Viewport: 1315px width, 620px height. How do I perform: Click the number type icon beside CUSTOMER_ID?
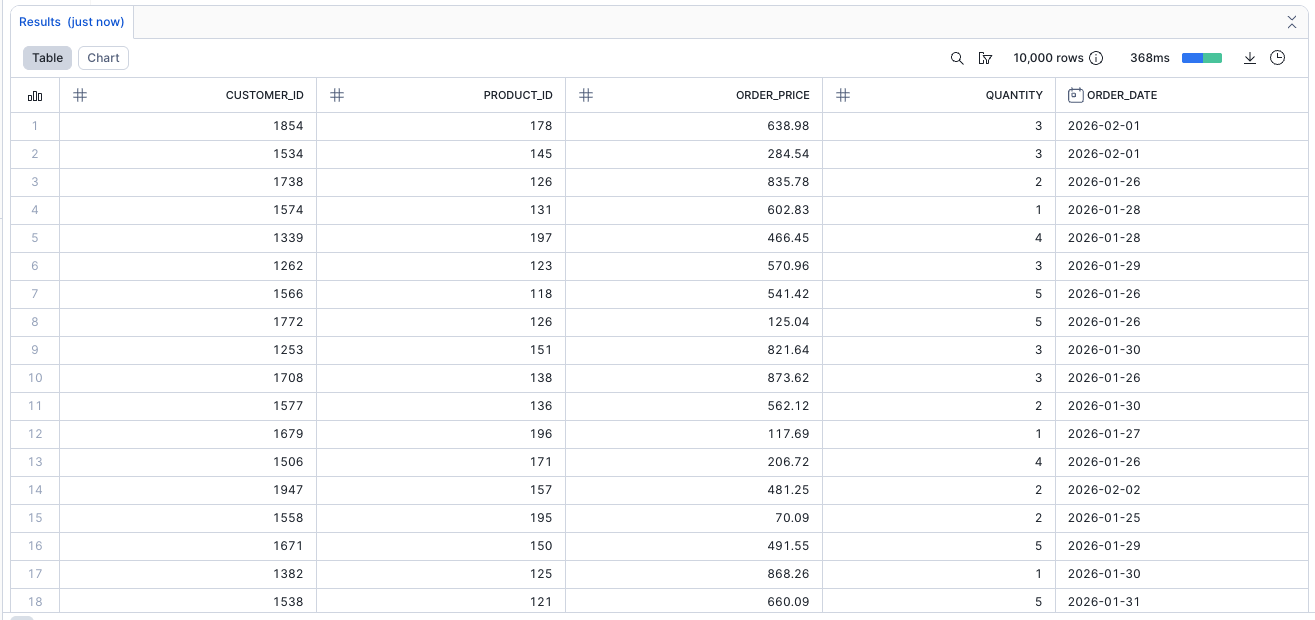click(x=80, y=95)
